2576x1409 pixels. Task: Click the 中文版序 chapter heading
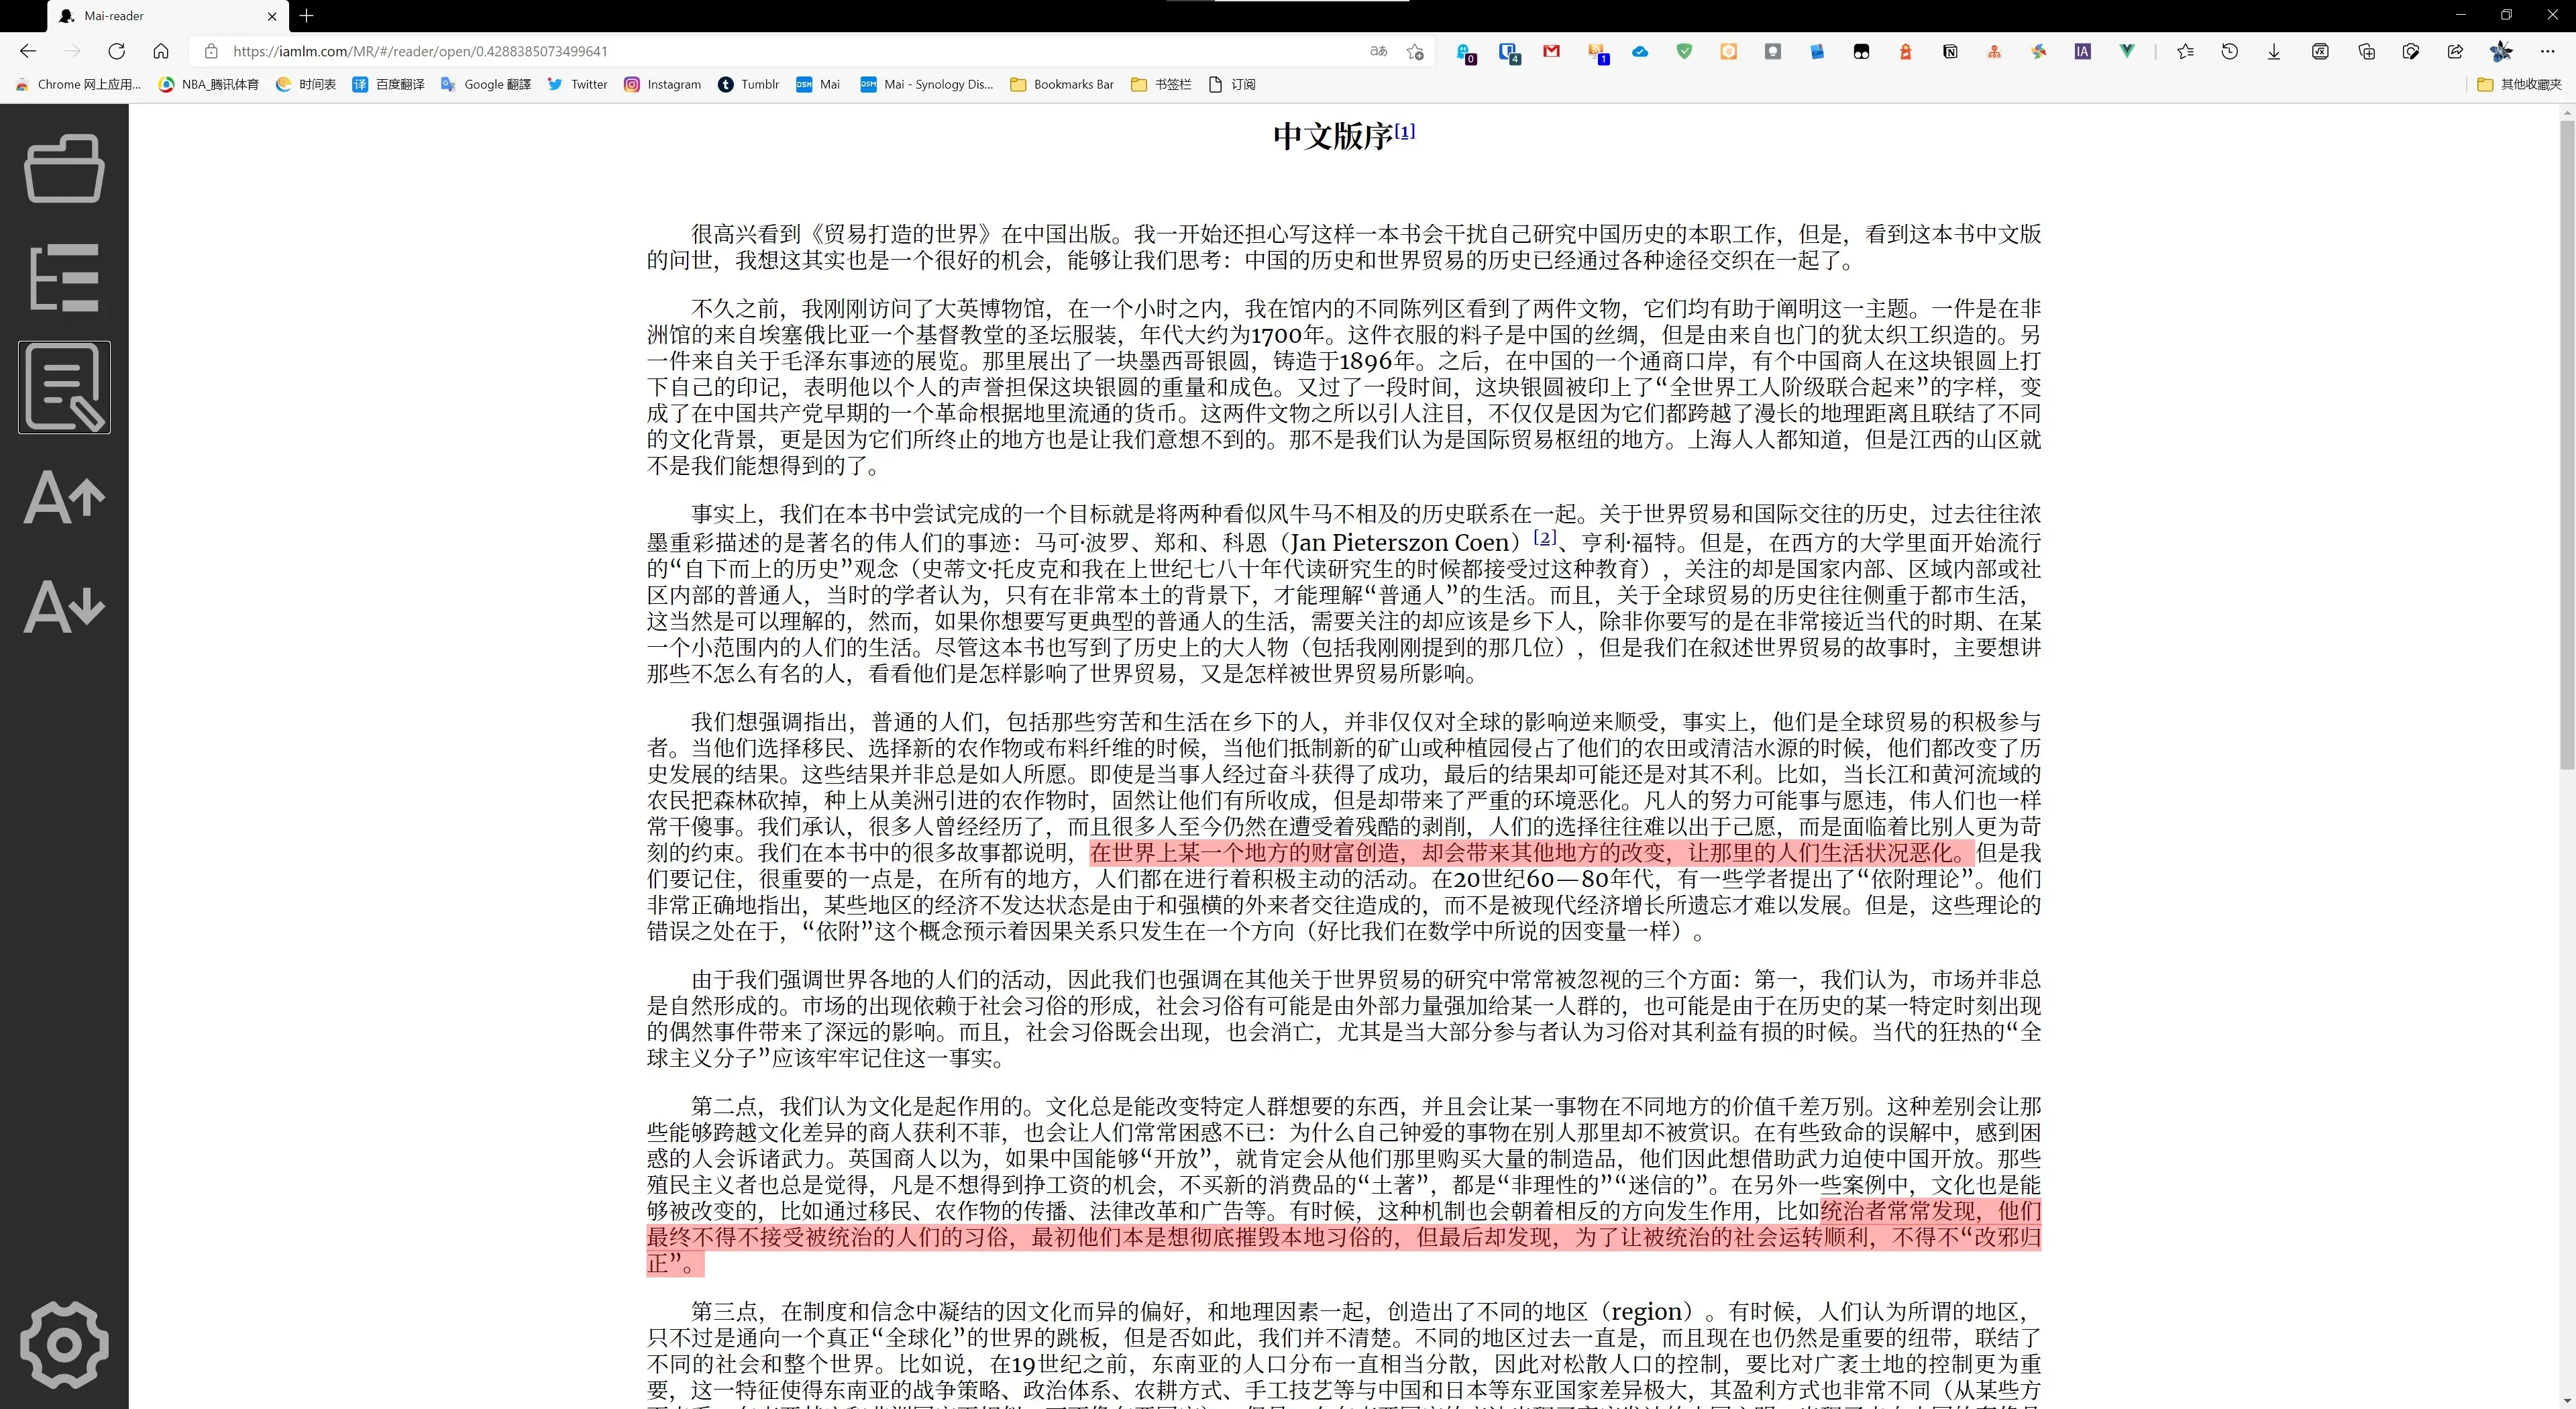1333,137
